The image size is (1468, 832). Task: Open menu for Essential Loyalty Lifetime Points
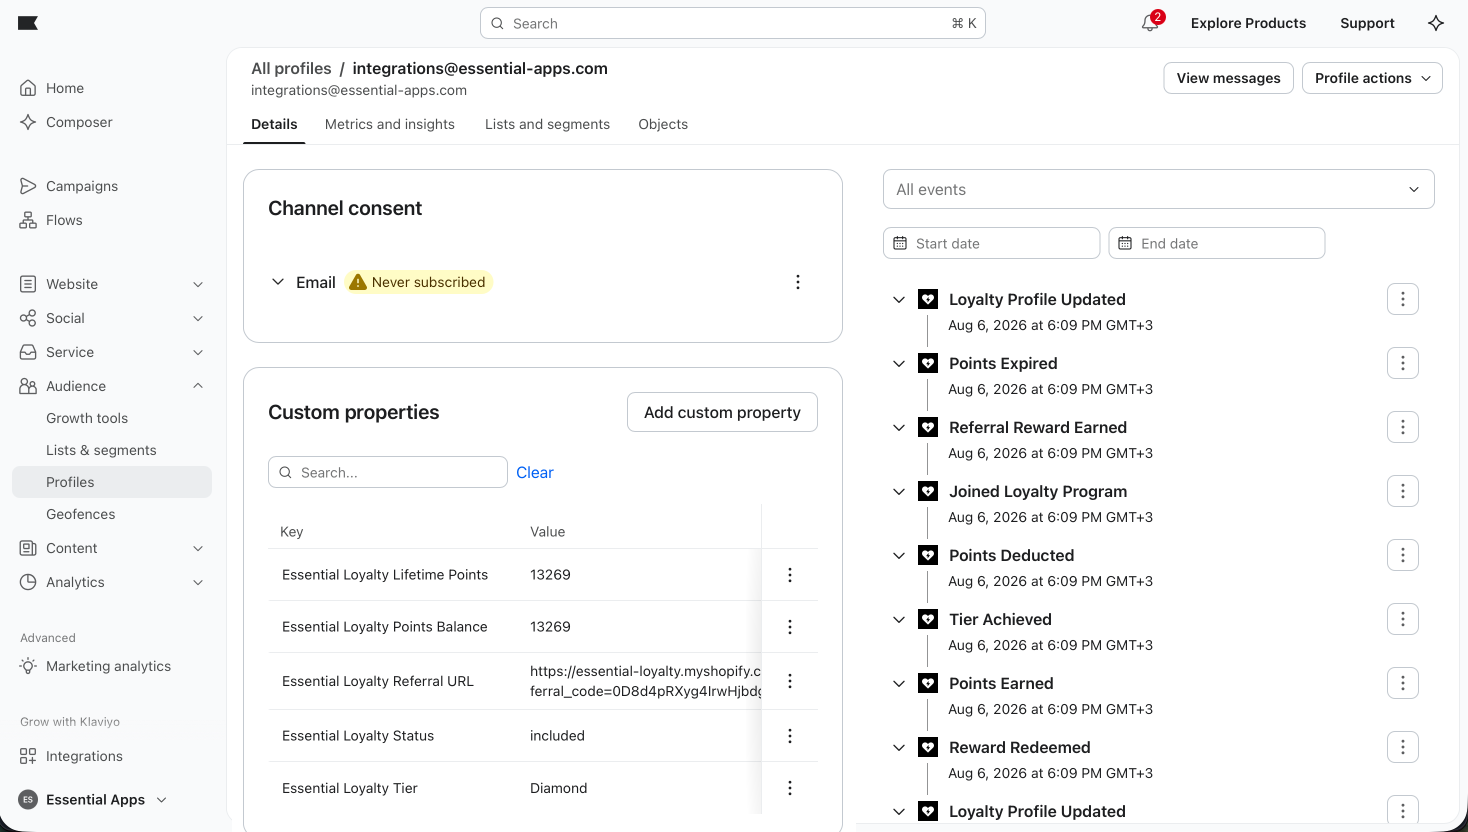[790, 575]
